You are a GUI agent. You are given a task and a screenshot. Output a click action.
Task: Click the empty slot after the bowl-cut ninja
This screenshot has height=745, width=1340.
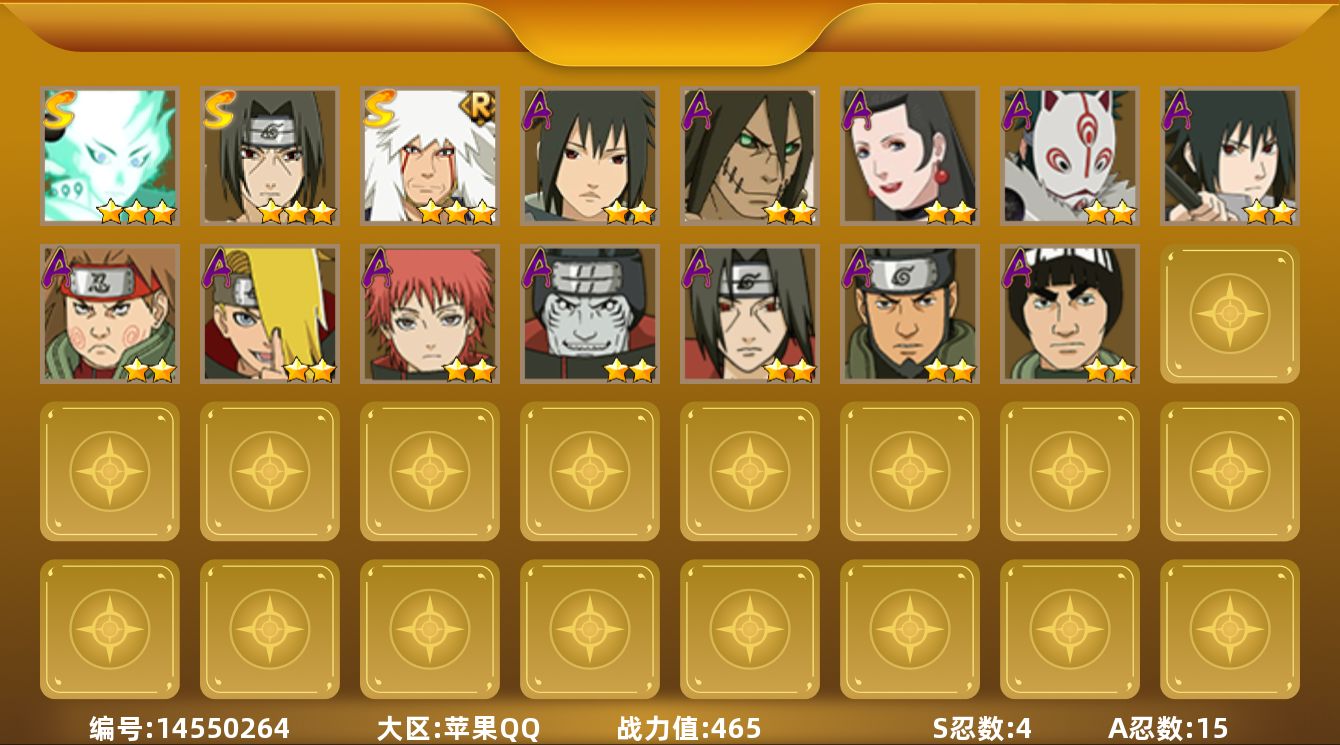click(1230, 314)
